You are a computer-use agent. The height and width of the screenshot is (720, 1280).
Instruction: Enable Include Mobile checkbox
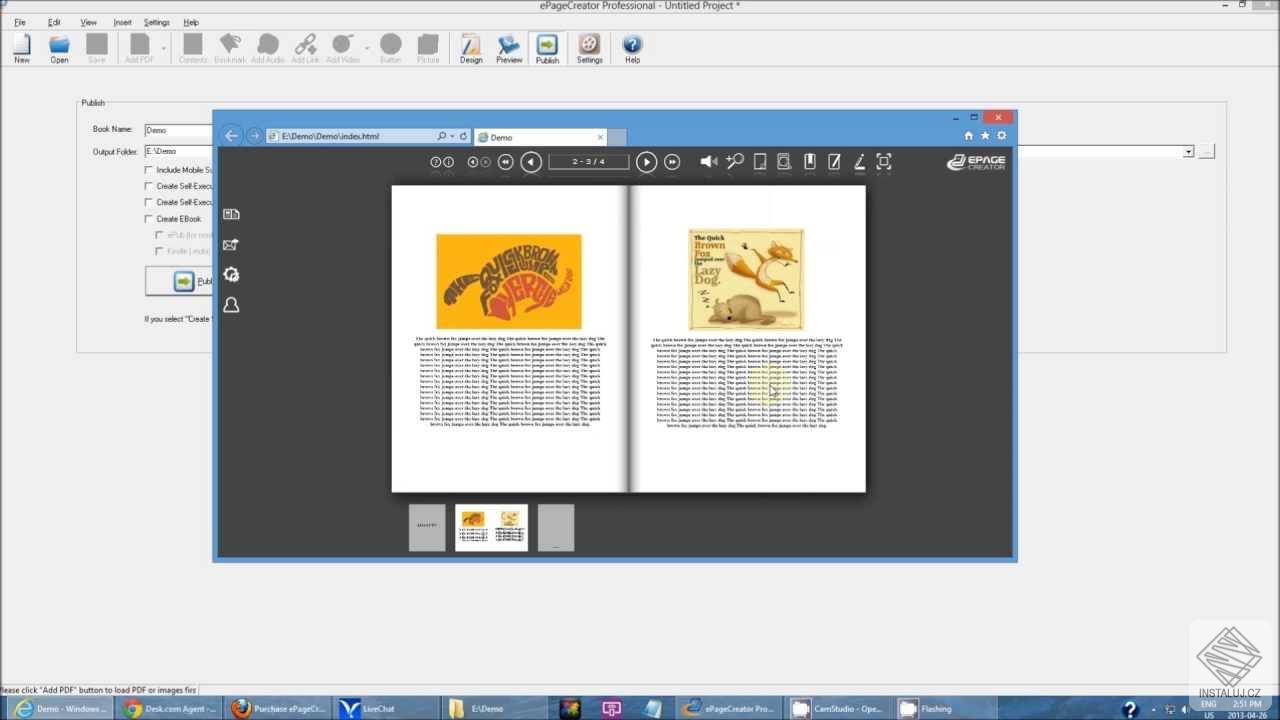click(149, 170)
